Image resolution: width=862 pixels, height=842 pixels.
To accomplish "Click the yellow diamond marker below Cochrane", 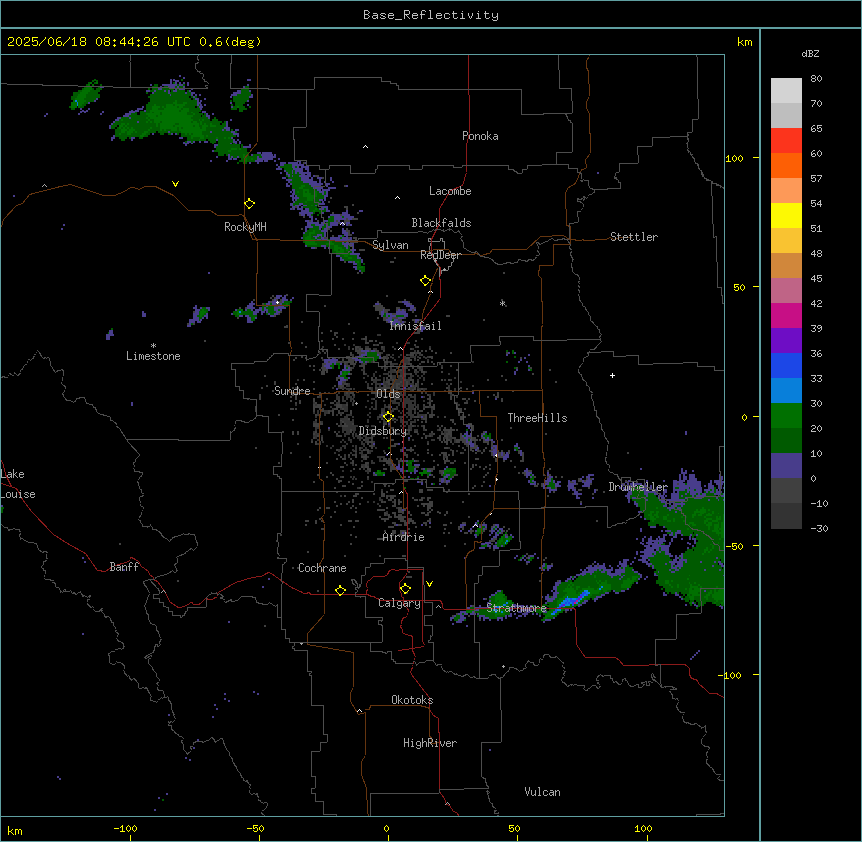I will pyautogui.click(x=340, y=590).
